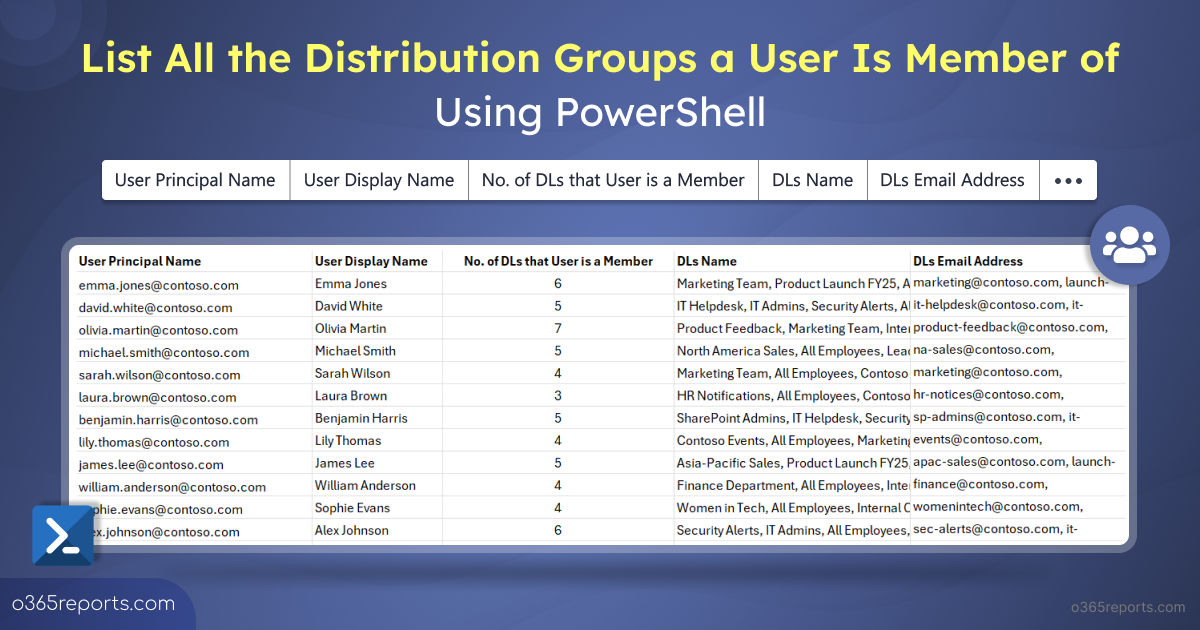Click the PowerShell logo icon
The image size is (1200, 630).
[63, 537]
